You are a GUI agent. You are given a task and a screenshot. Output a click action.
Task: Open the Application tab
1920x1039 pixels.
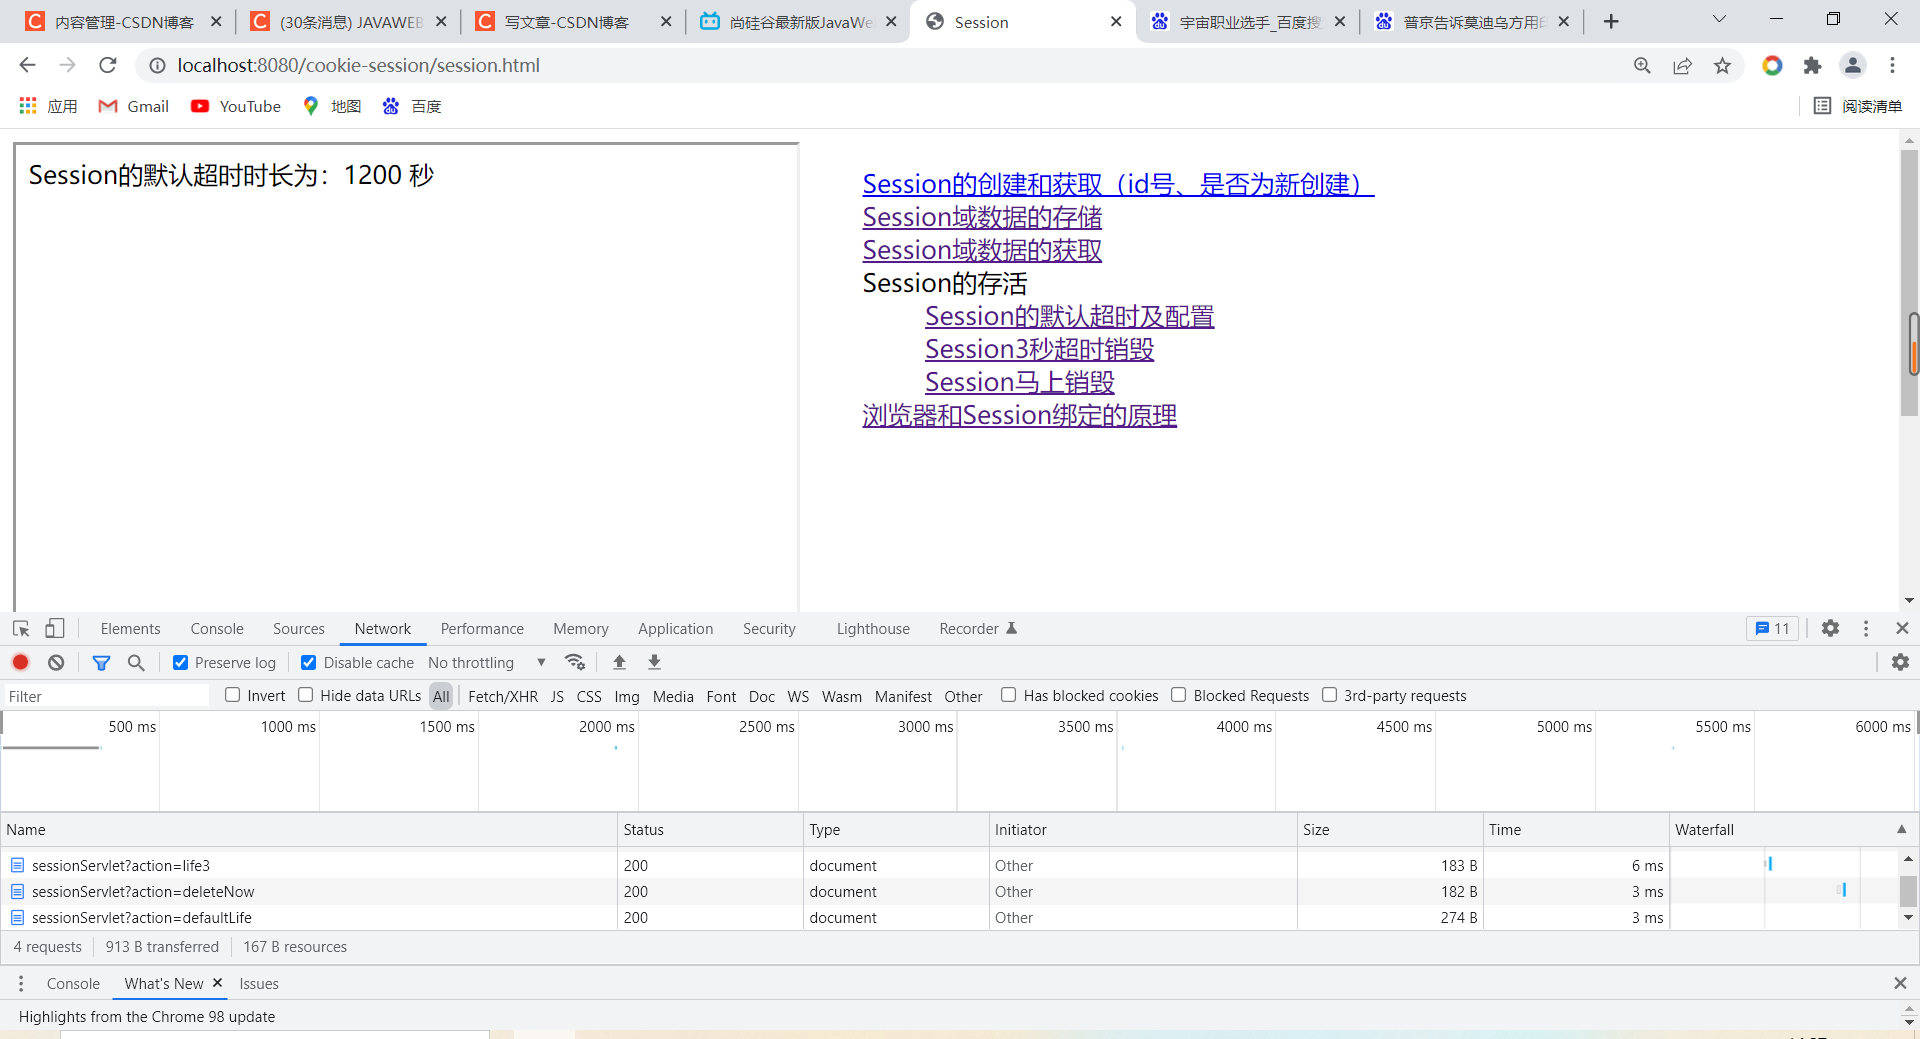676,628
